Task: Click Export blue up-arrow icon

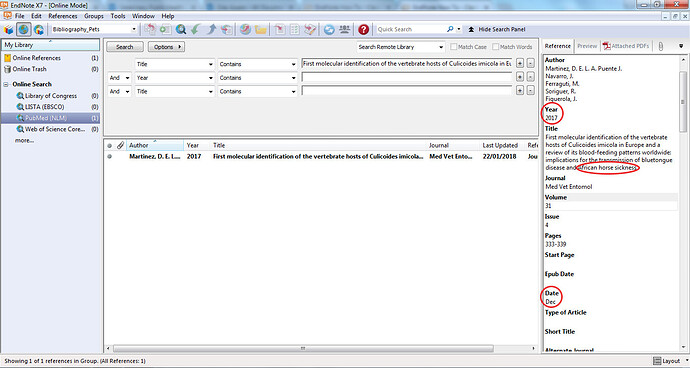Action: tap(212, 29)
